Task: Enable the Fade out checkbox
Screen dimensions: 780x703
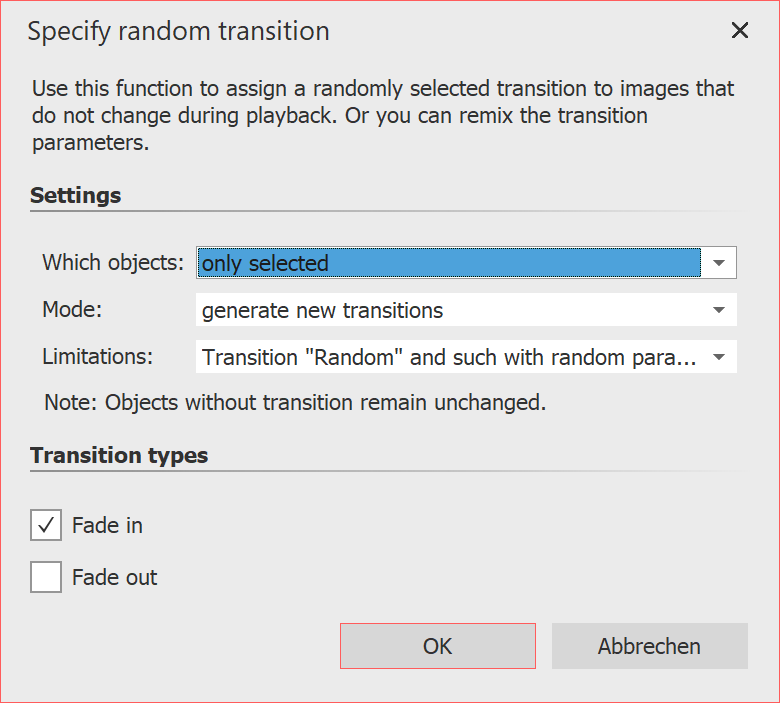Action: pos(46,577)
